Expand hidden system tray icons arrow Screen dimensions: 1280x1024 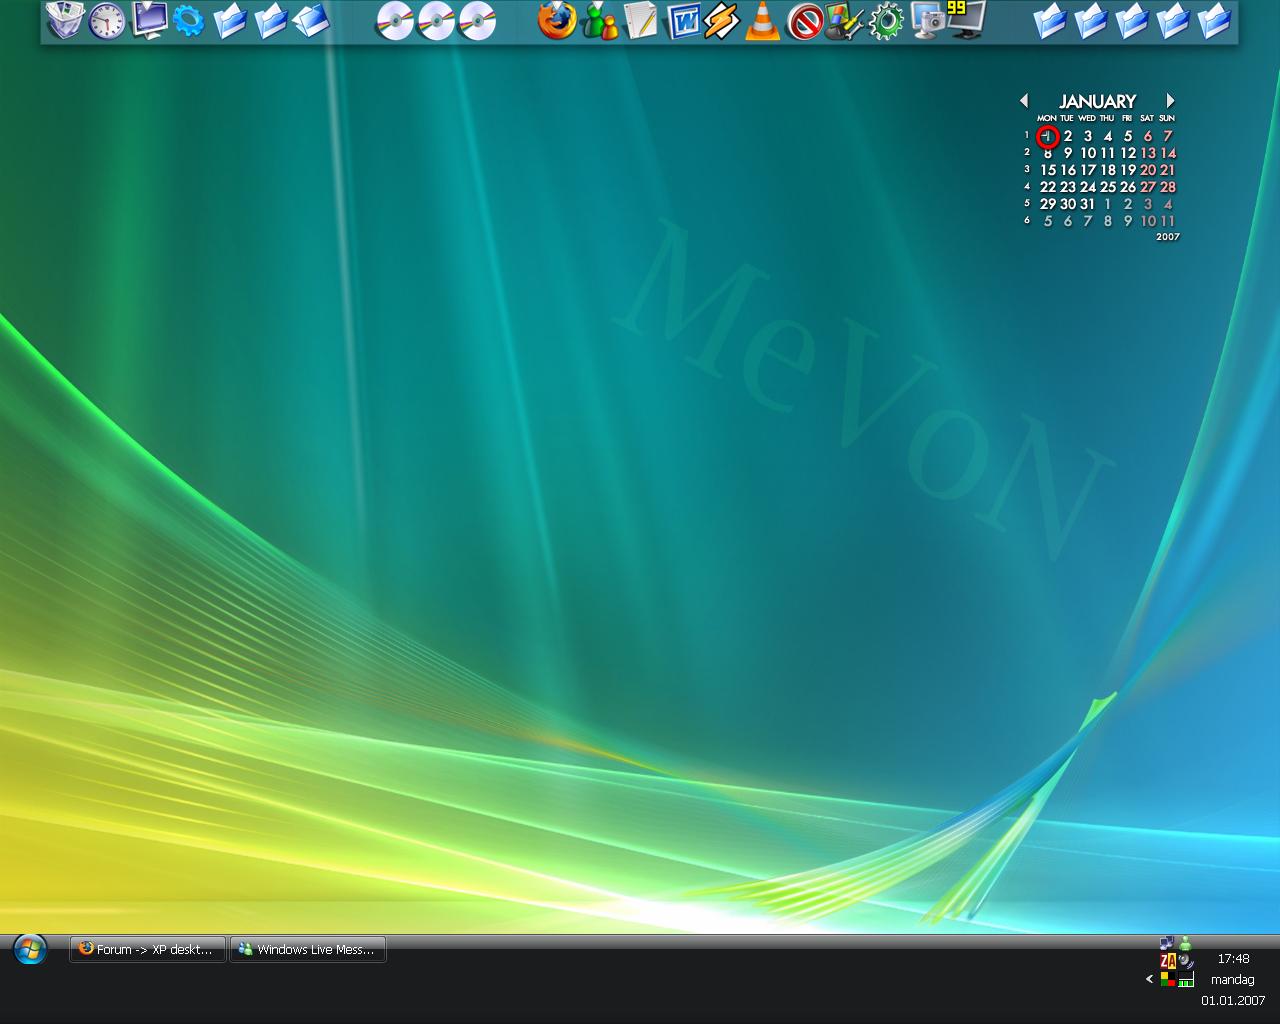point(1149,979)
